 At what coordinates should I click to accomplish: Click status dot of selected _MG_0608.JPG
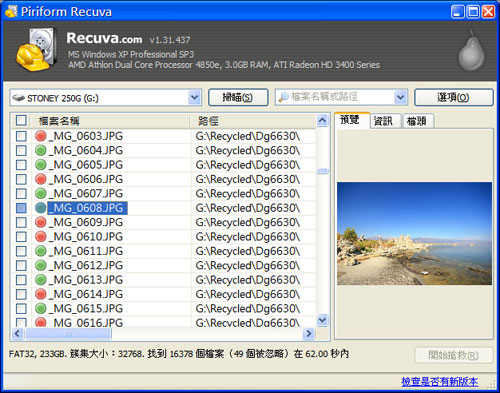41,208
